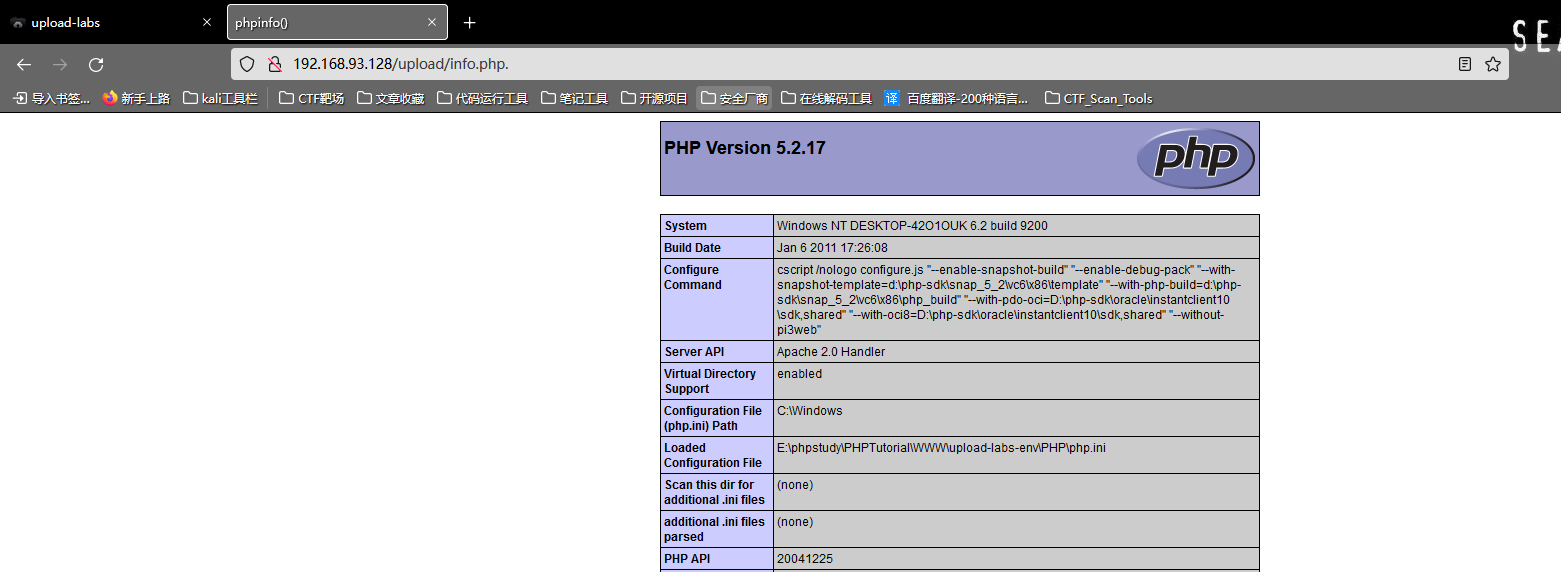Open 新手上路 Firefox bookmark

pos(137,98)
